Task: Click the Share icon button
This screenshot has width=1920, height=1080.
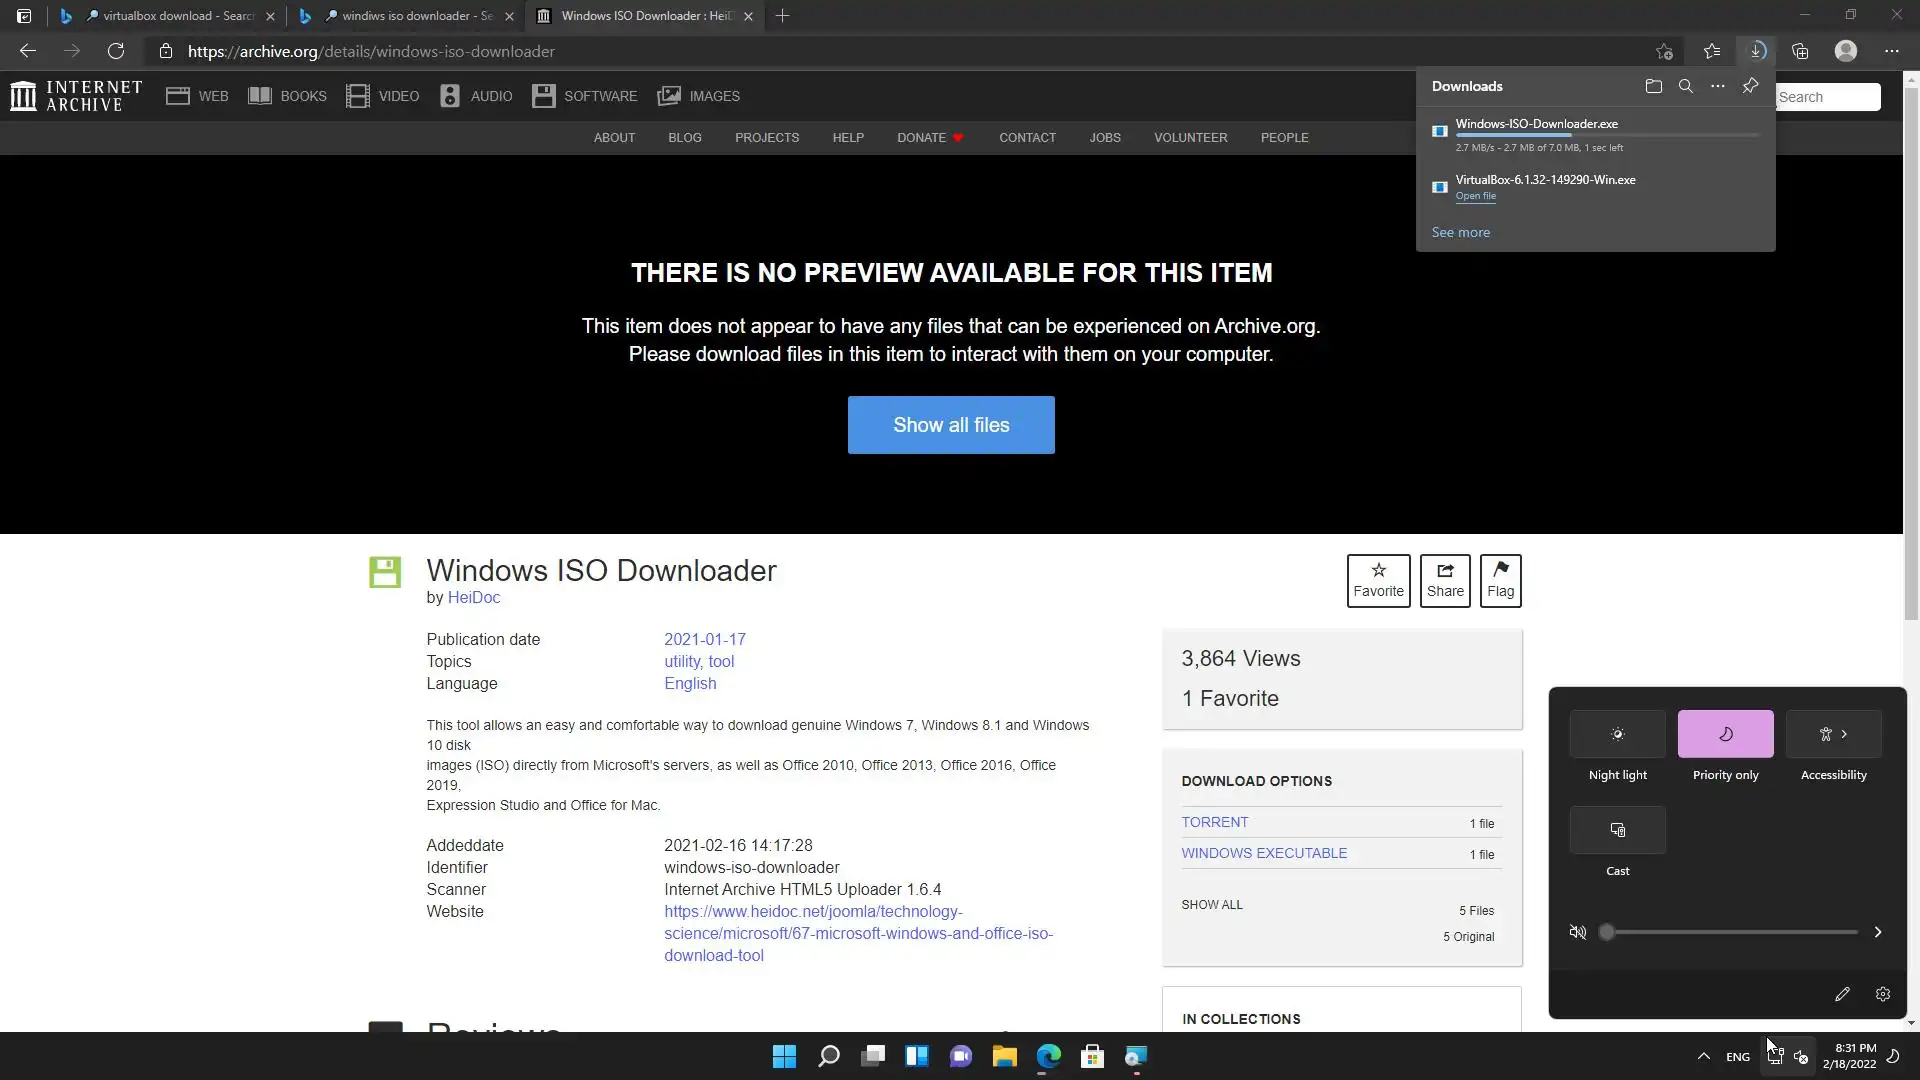Action: click(1445, 580)
